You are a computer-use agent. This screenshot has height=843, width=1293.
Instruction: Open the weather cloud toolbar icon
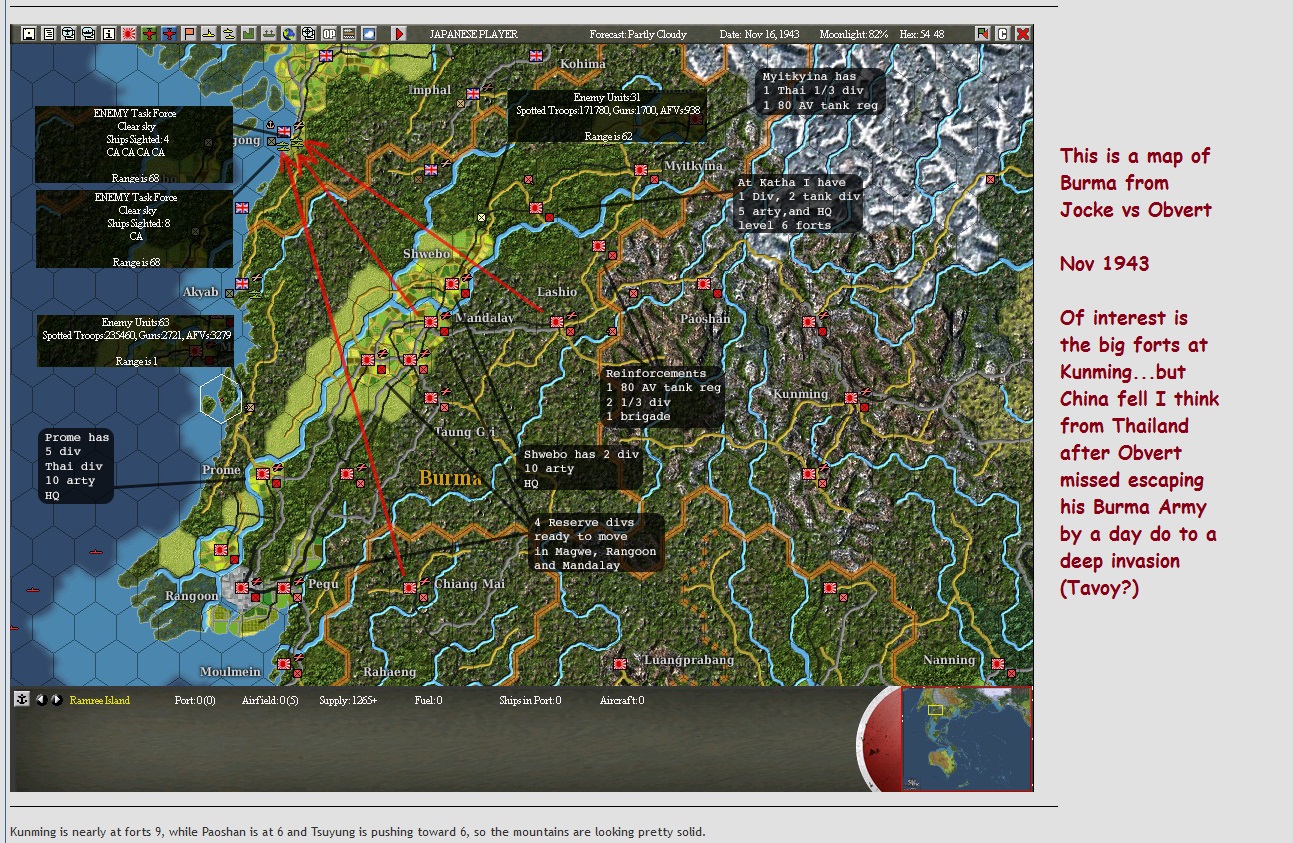click(x=368, y=34)
